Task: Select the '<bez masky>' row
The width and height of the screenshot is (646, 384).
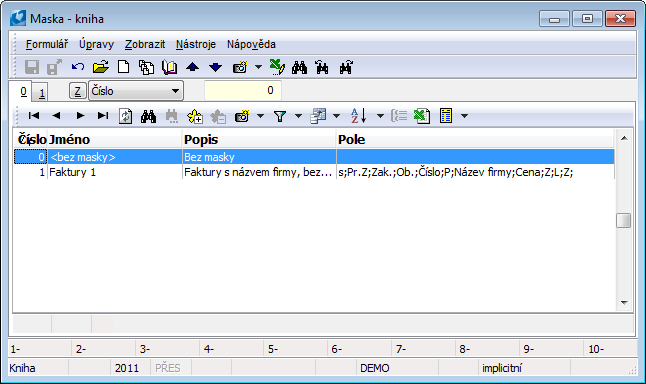Action: coord(314,157)
